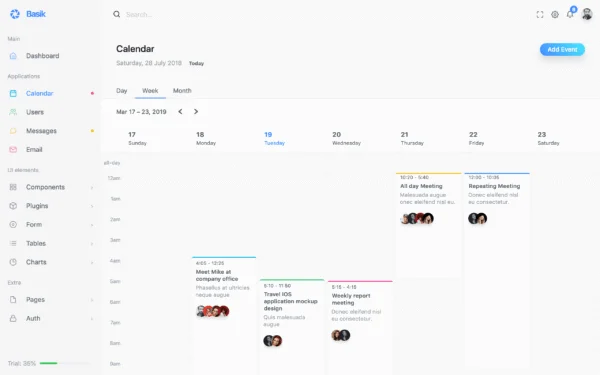This screenshot has width=600, height=375.
Task: Click the Email envelope icon
Action: coord(13,150)
